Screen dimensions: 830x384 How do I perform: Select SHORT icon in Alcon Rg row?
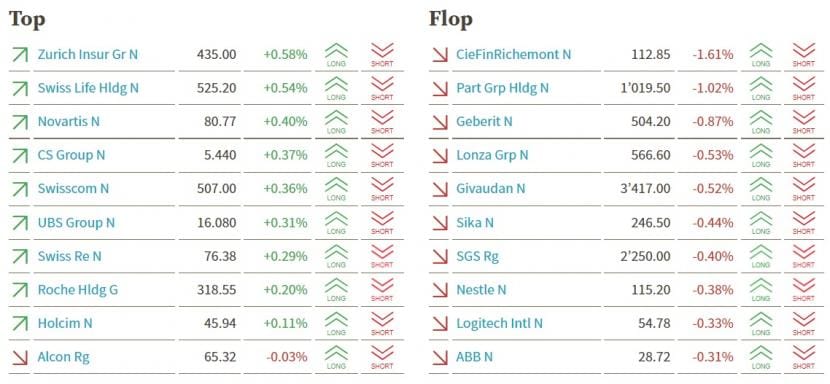pyautogui.click(x=382, y=356)
